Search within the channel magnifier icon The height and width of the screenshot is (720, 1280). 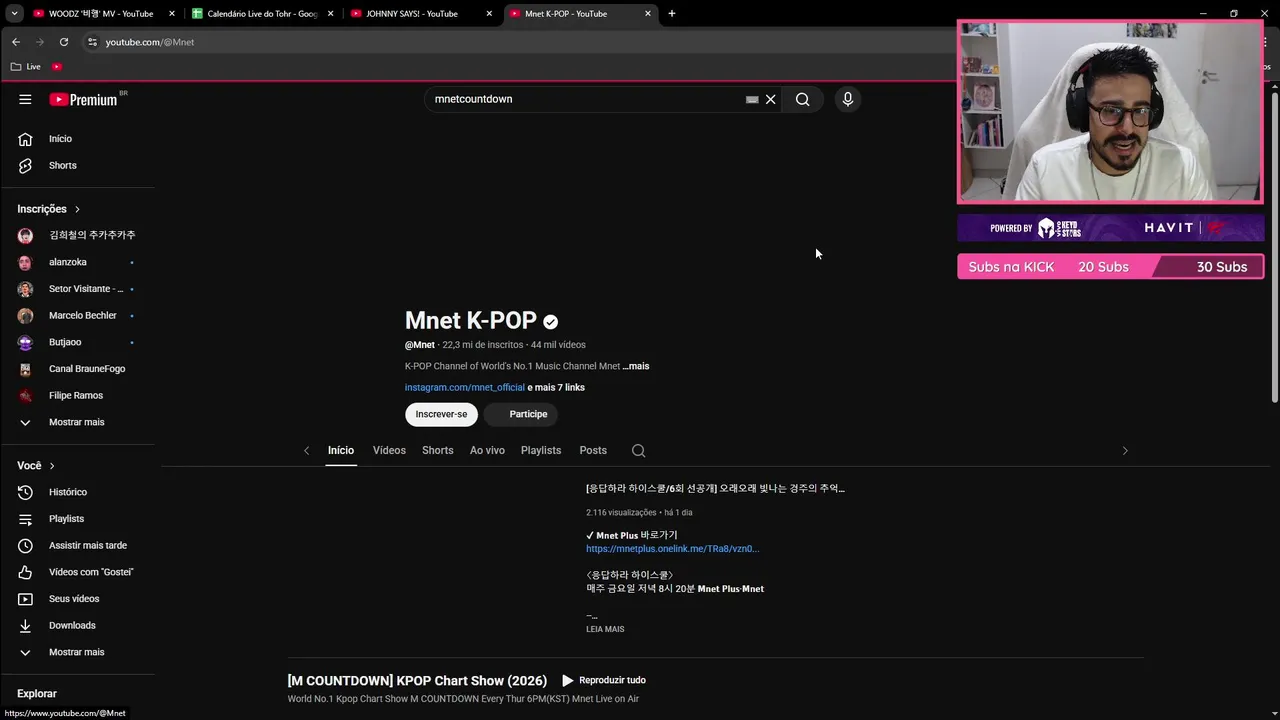638,451
